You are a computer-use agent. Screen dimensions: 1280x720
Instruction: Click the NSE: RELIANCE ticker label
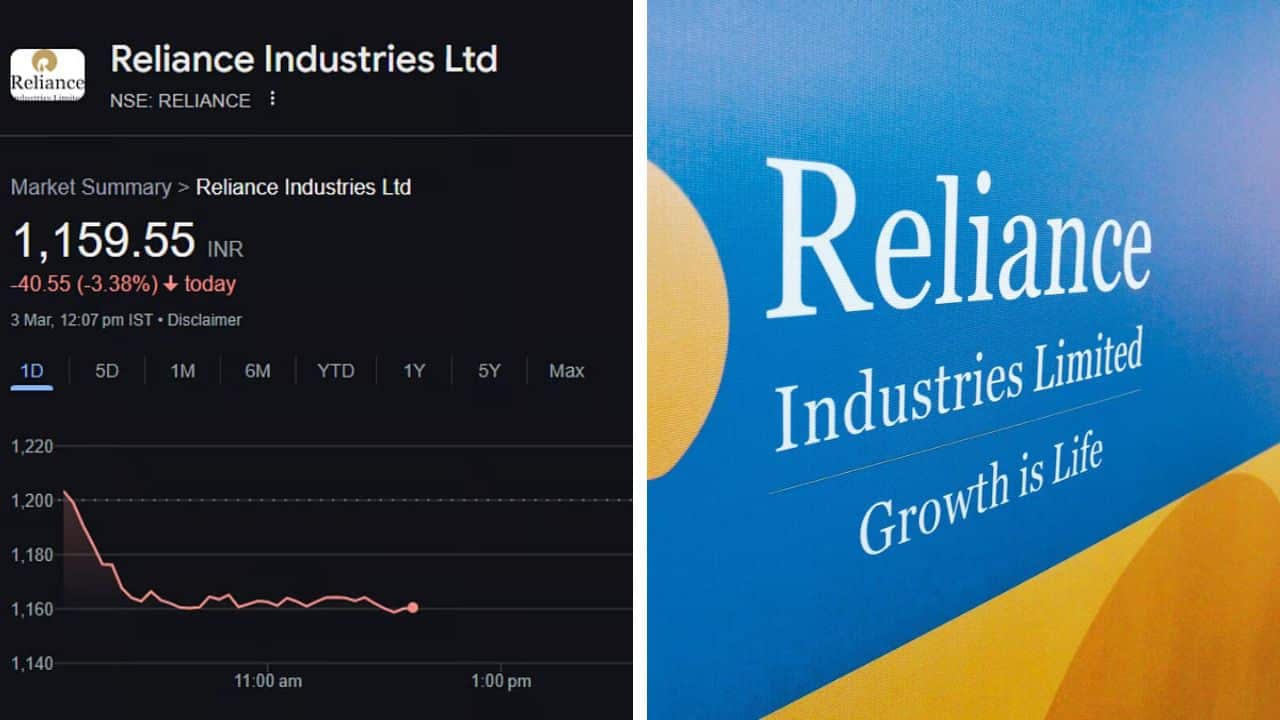tap(182, 100)
